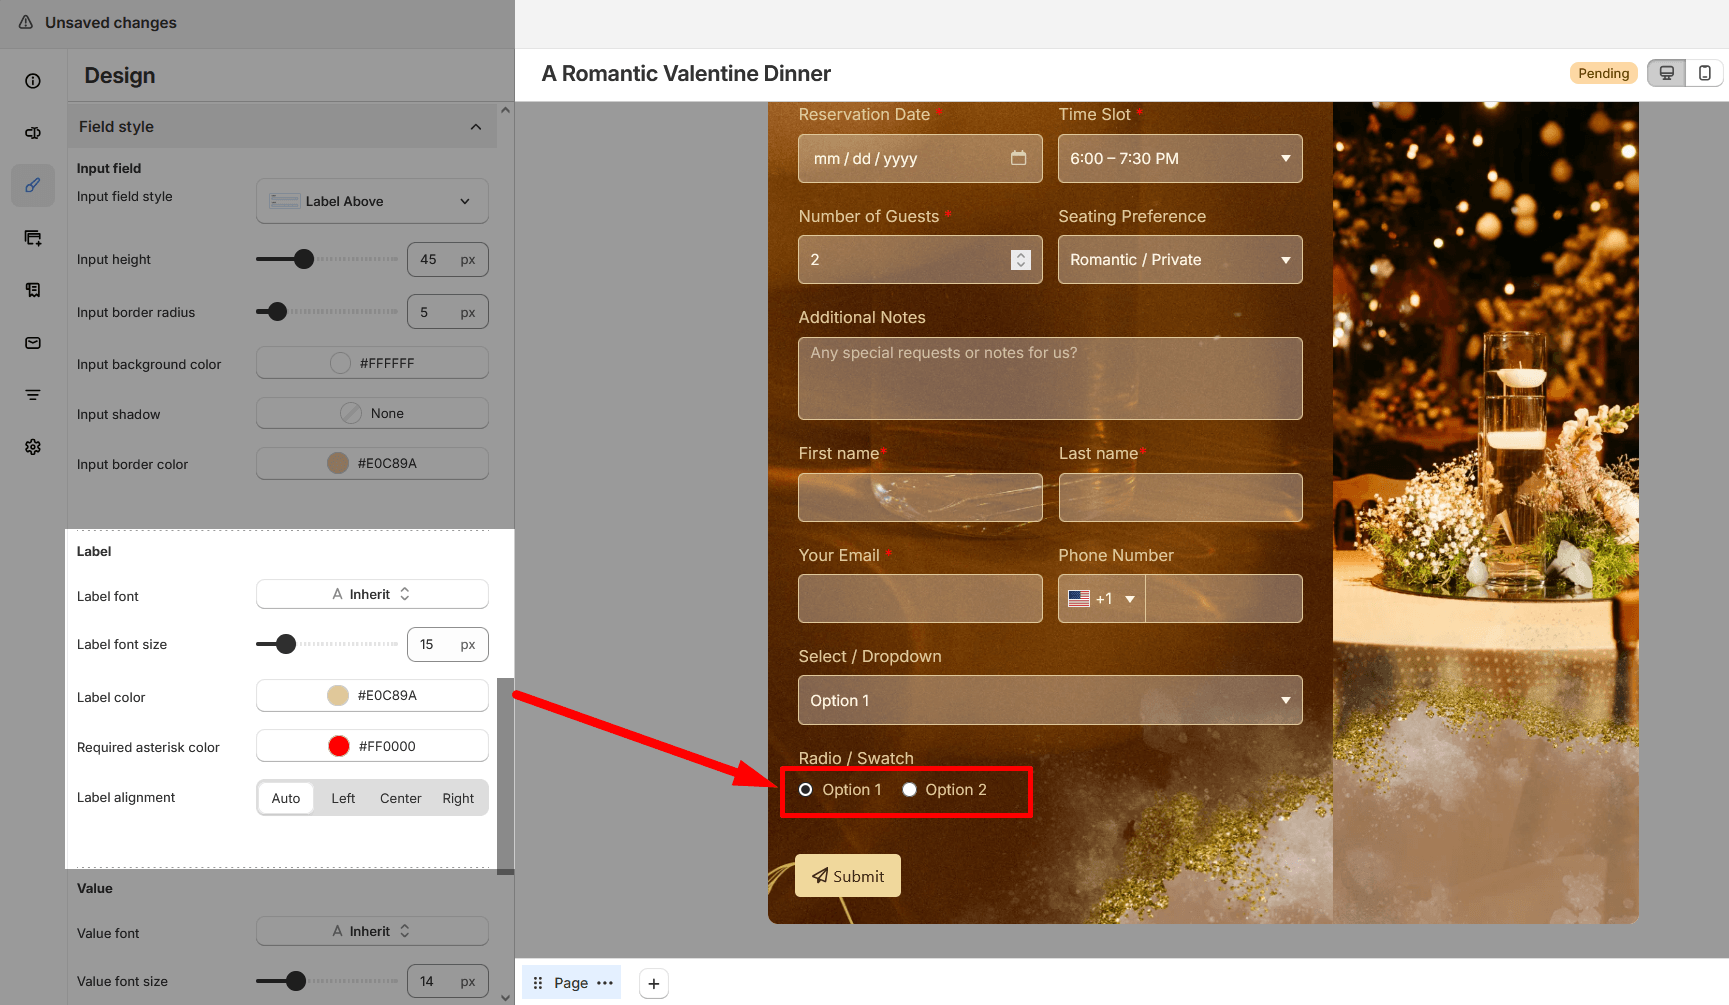This screenshot has height=1005, width=1729.
Task: Open the Seating Preference dropdown
Action: (1180, 260)
